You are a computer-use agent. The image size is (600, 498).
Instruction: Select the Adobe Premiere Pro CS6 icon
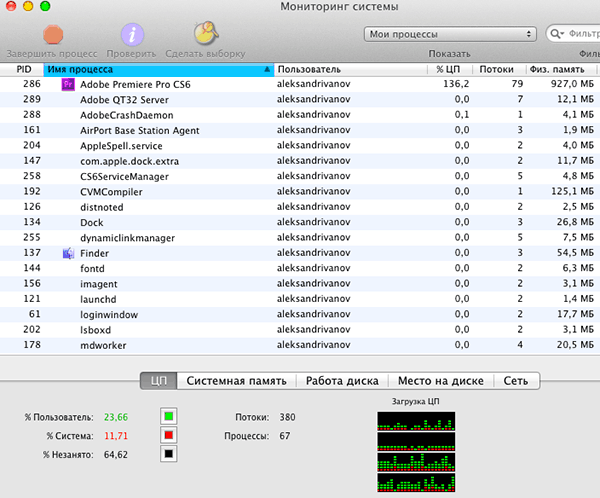[x=68, y=84]
